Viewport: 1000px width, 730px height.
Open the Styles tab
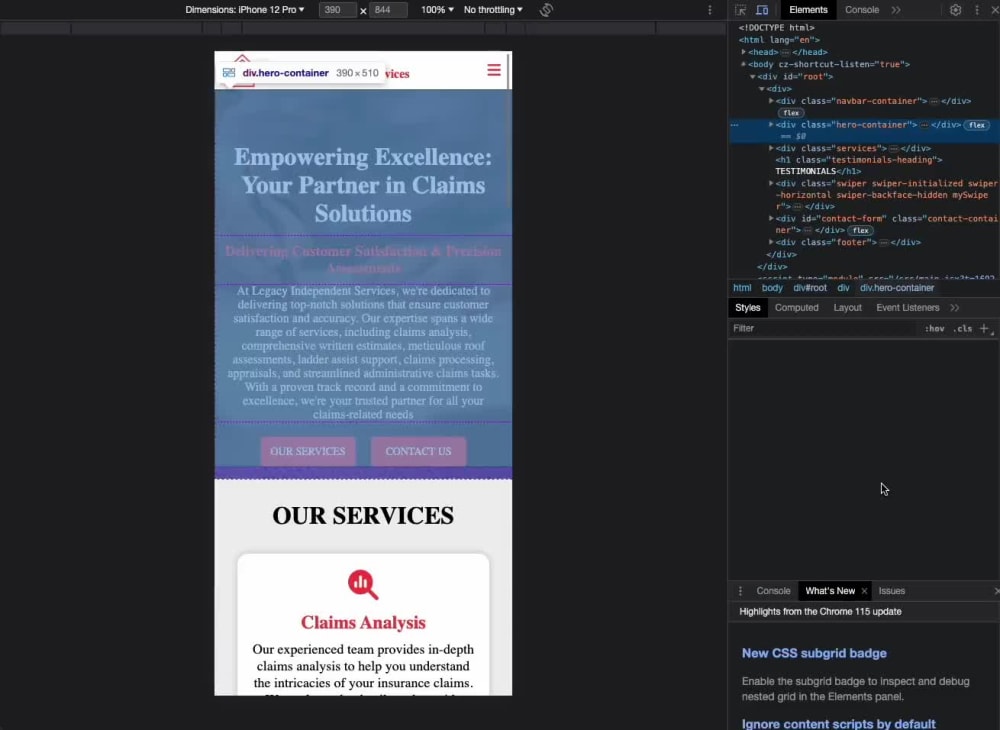point(747,307)
